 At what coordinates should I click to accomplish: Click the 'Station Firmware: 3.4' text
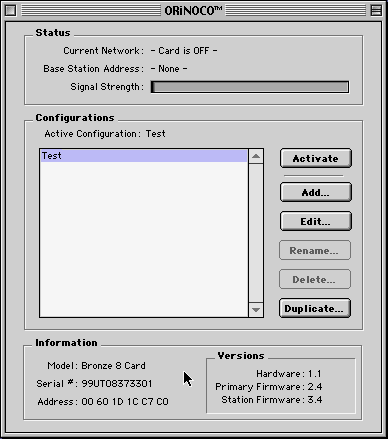[272, 400]
